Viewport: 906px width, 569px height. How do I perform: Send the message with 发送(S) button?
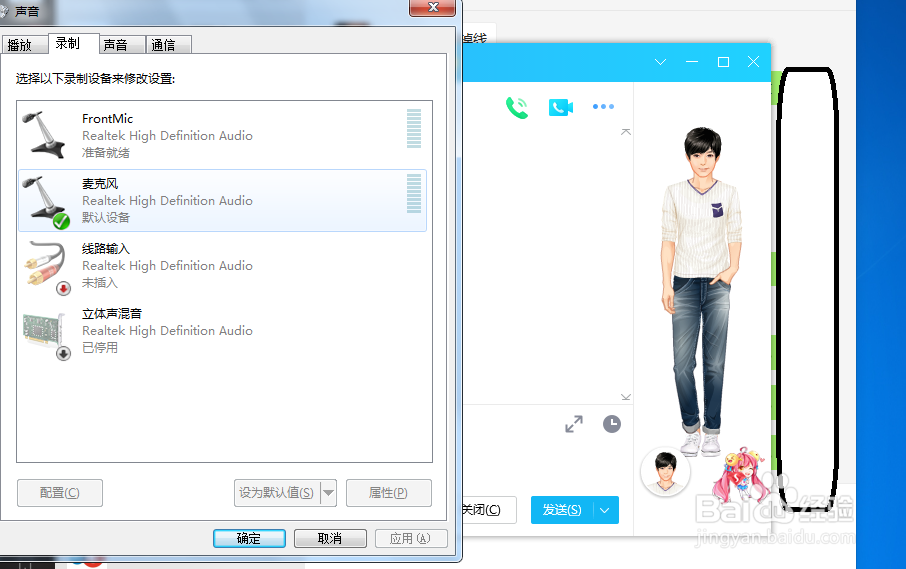pos(562,510)
